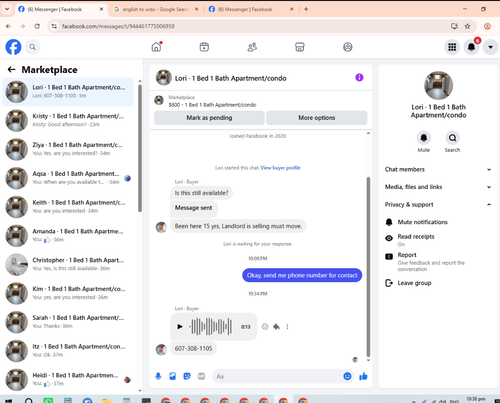The height and width of the screenshot is (403, 500).
Task: Bookmark this page star icon
Action: 467,26
